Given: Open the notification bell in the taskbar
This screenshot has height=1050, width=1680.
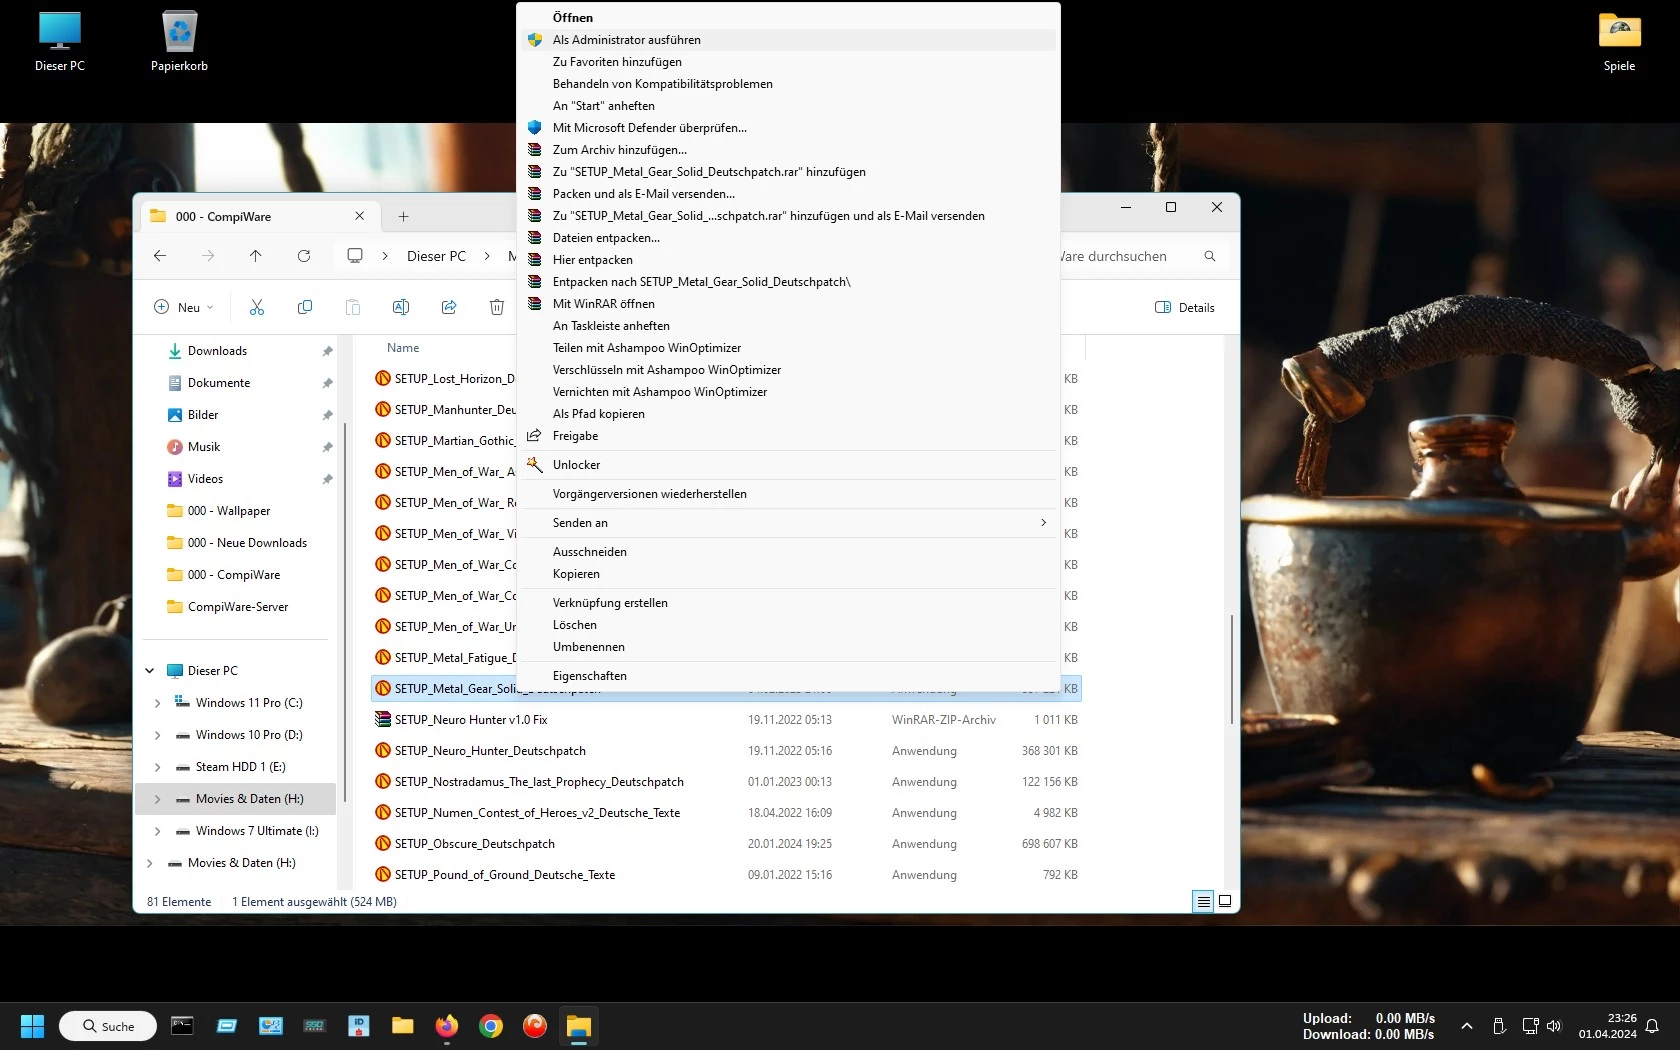Looking at the screenshot, I should pos(1652,1026).
